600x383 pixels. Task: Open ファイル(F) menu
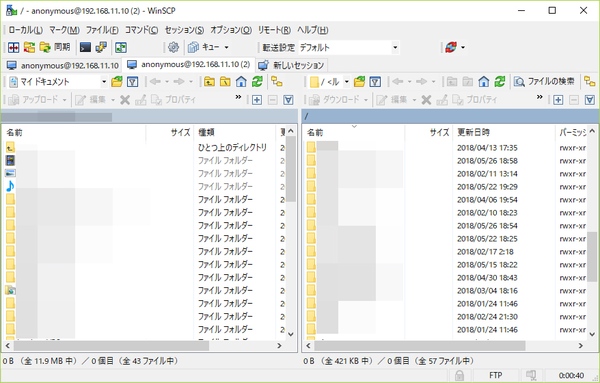102,30
